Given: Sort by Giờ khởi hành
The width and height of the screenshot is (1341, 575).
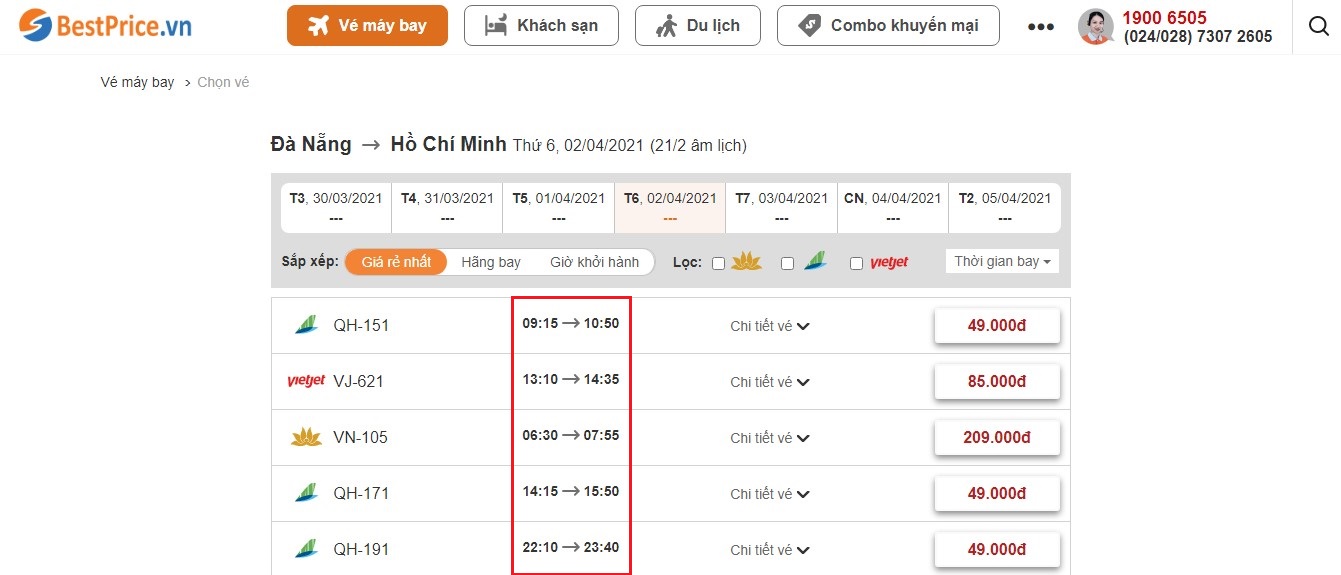Looking at the screenshot, I should point(594,262).
